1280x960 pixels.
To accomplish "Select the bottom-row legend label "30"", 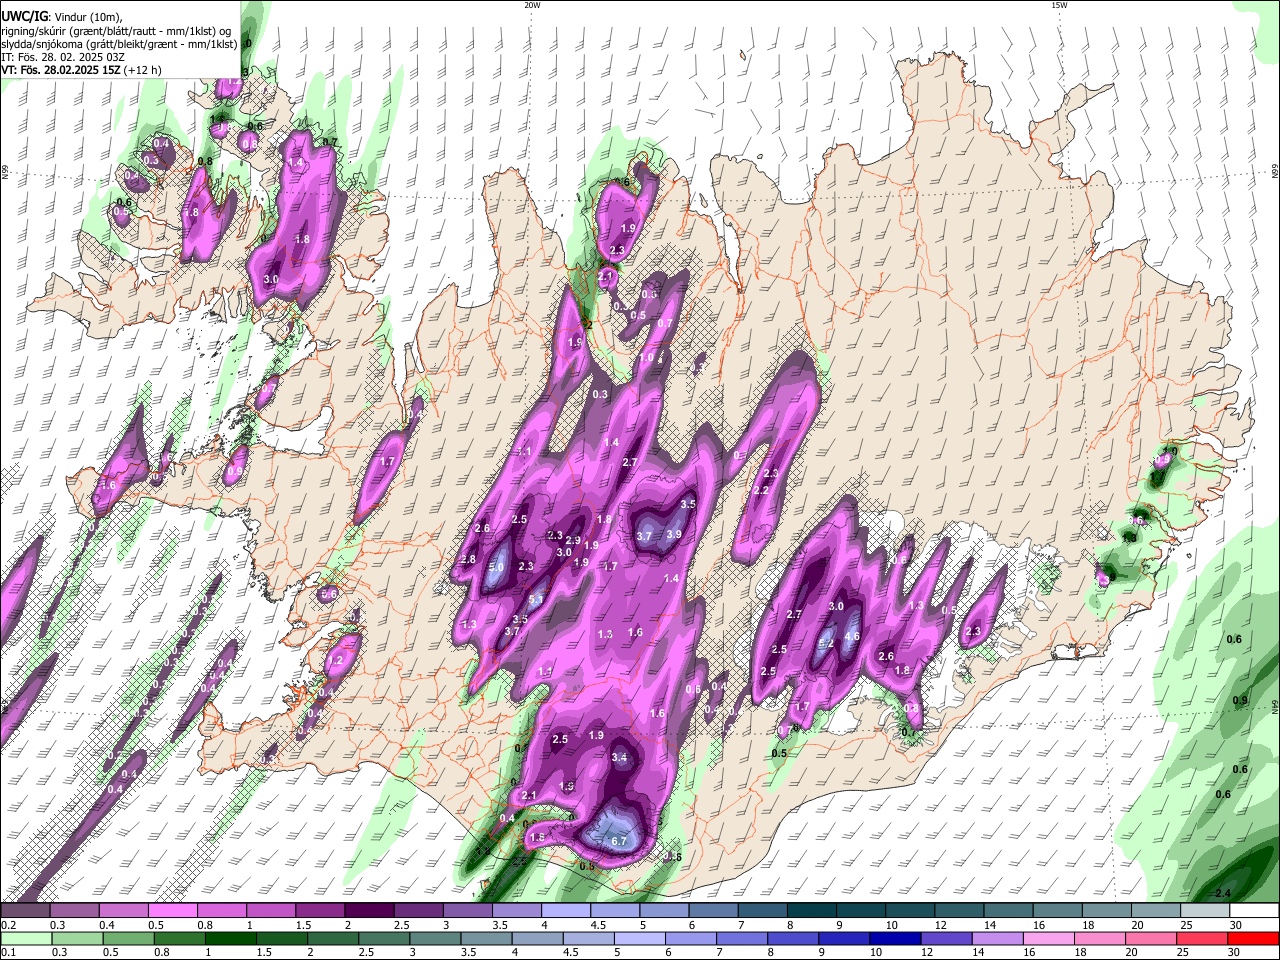I will (x=1232, y=953).
